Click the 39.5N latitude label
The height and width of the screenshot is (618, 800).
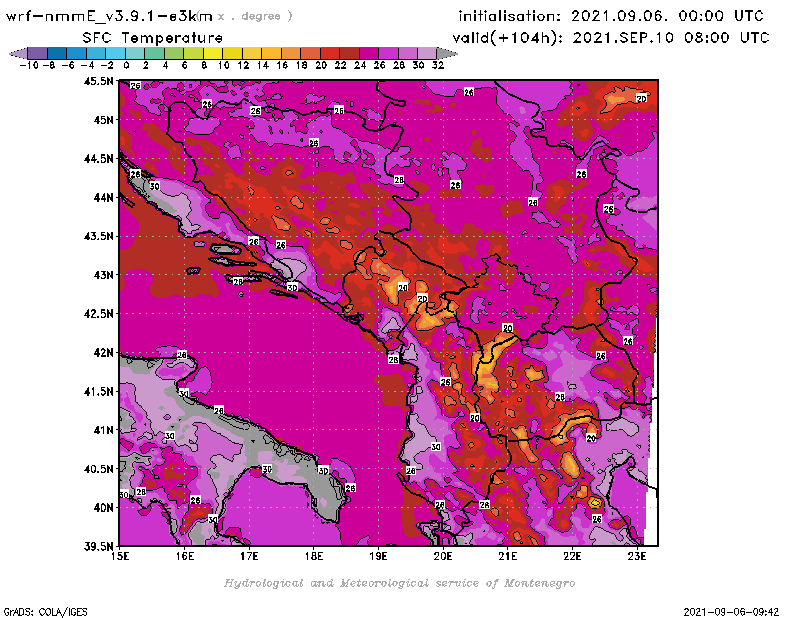pos(98,547)
